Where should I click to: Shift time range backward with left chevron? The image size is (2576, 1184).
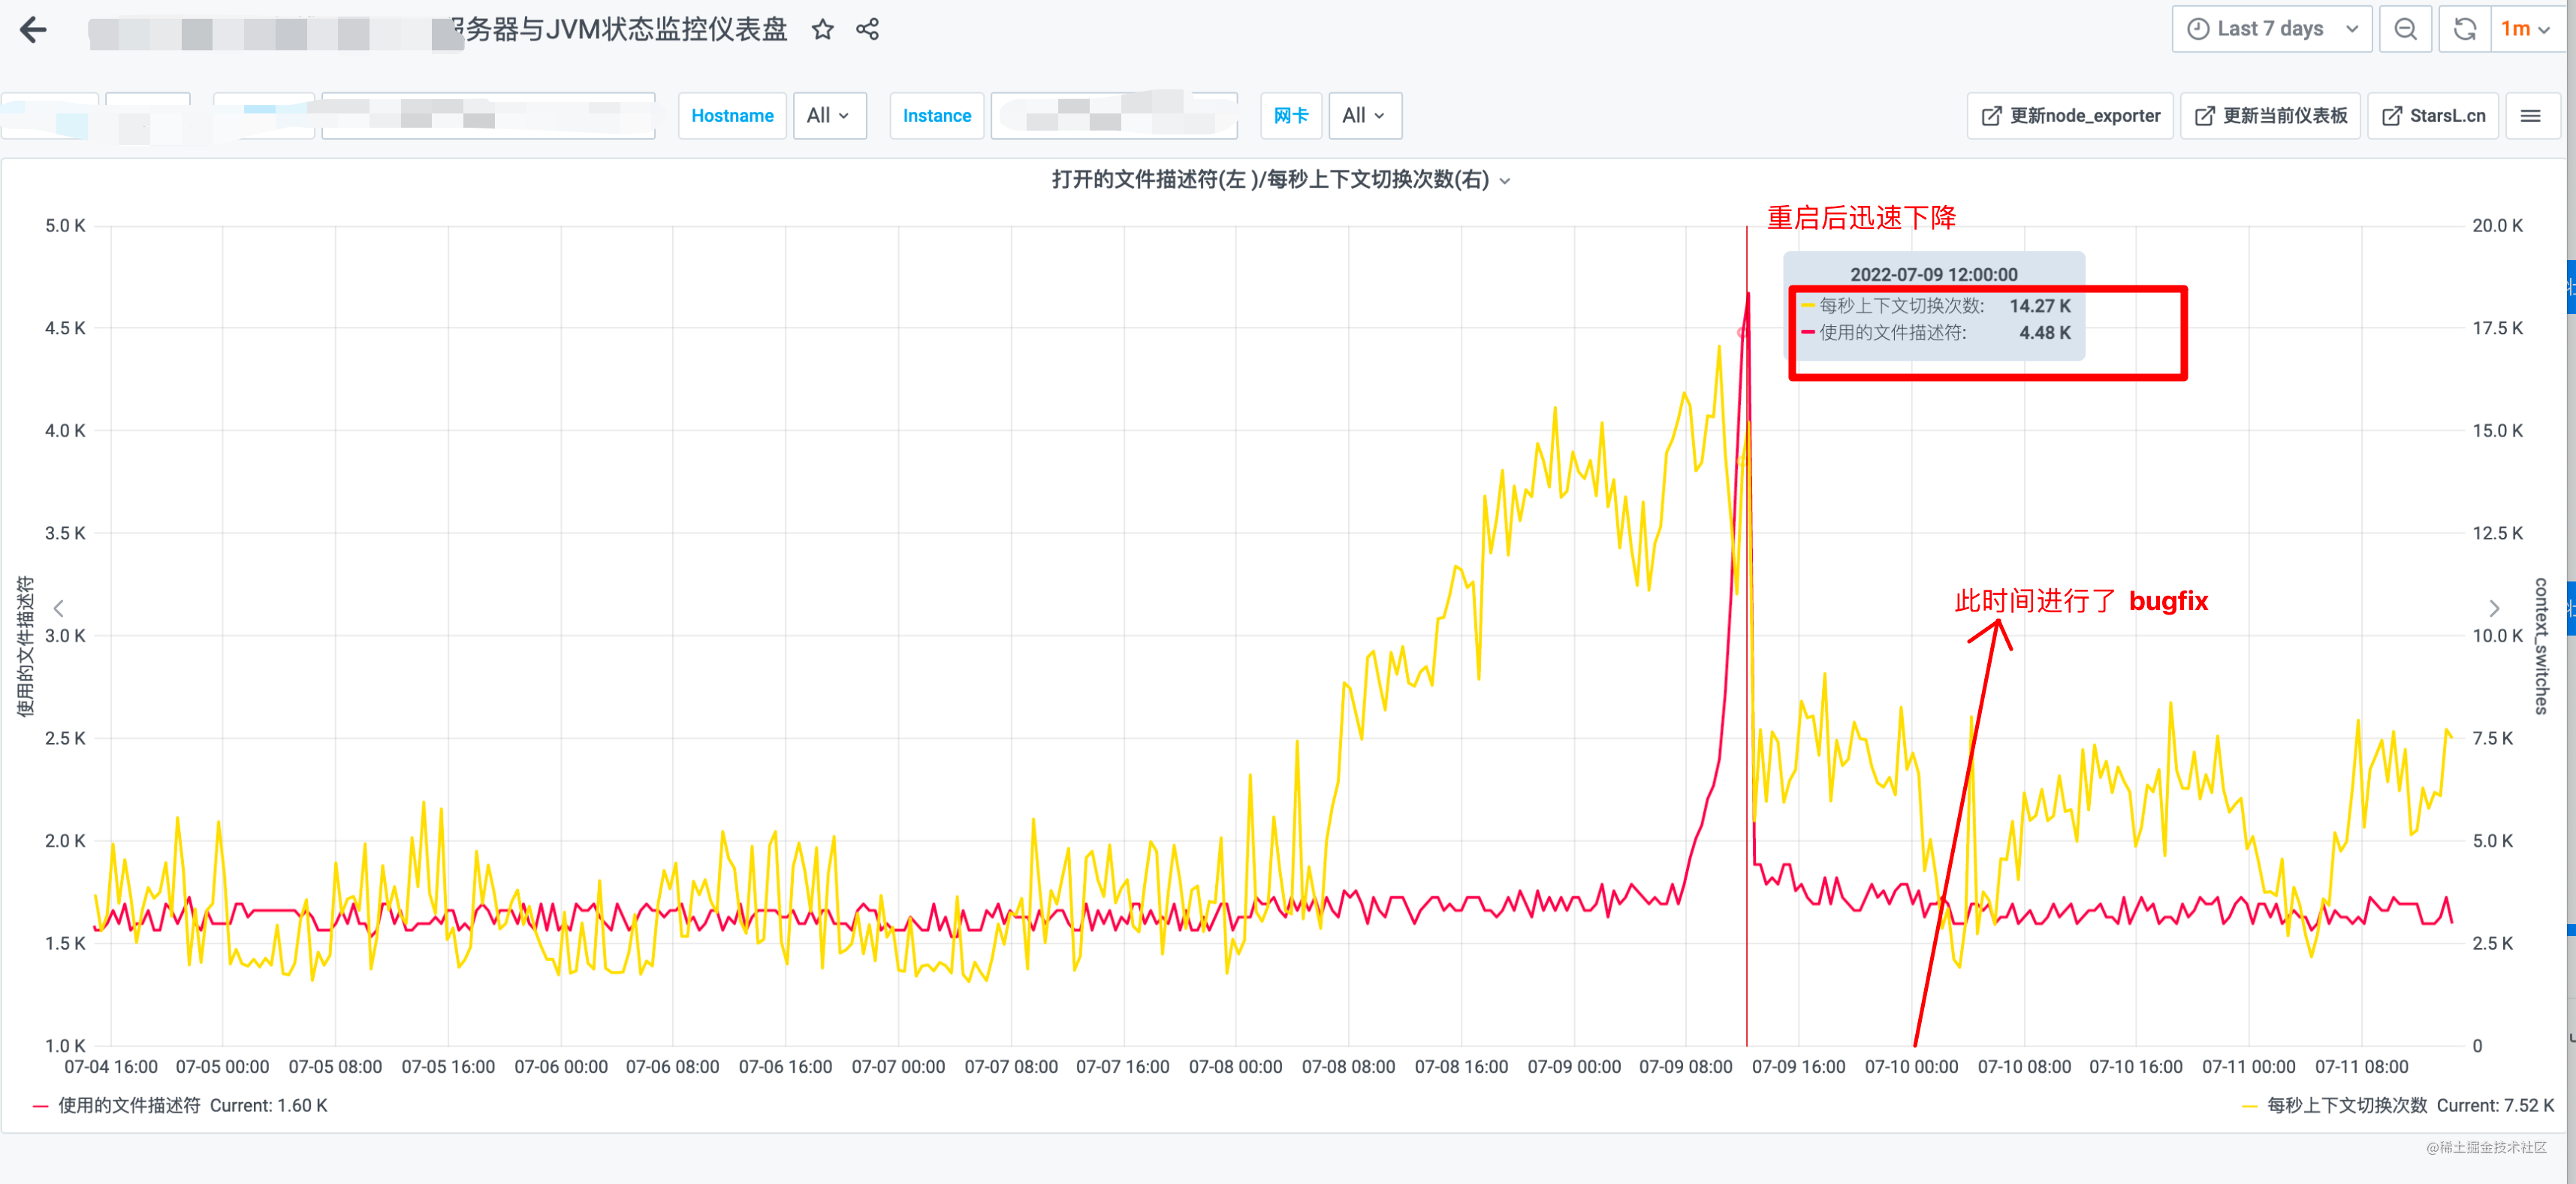pyautogui.click(x=59, y=608)
